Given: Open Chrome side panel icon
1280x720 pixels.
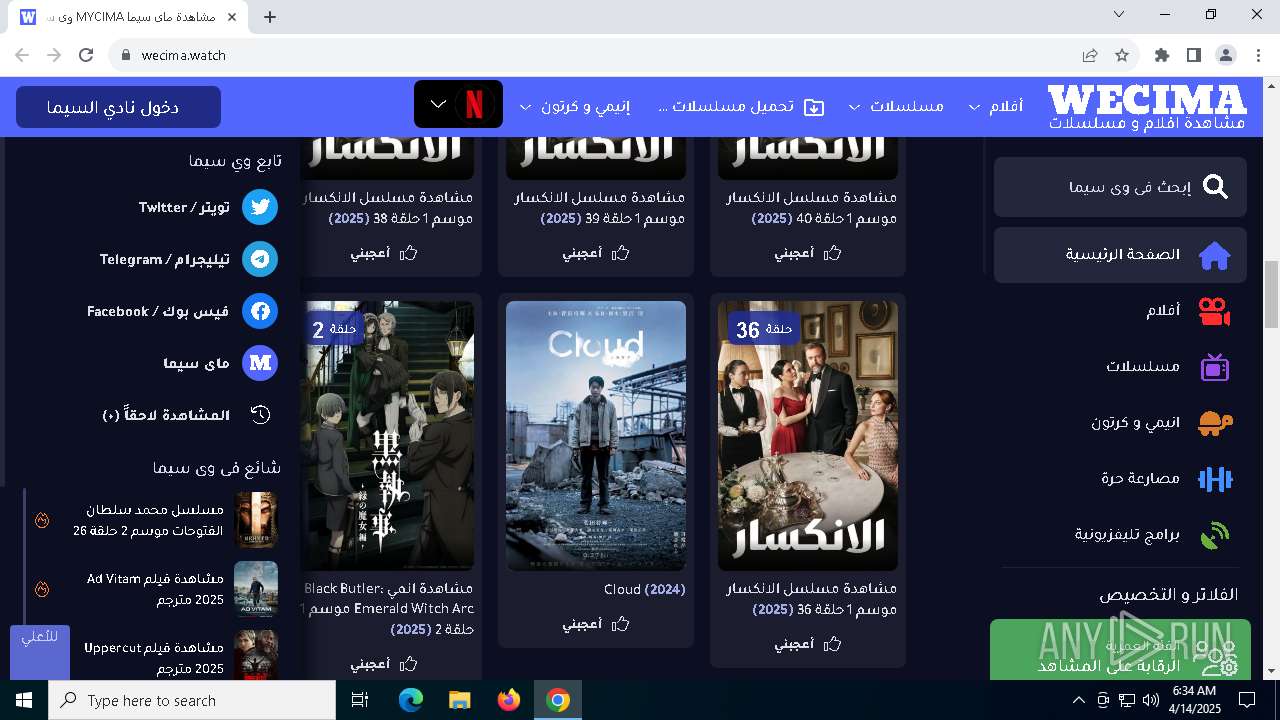Looking at the screenshot, I should [1194, 55].
